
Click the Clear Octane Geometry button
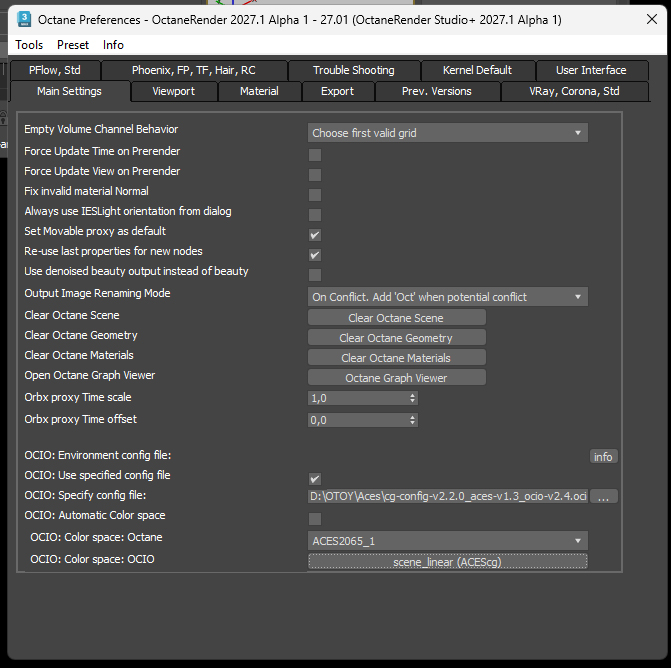point(397,338)
